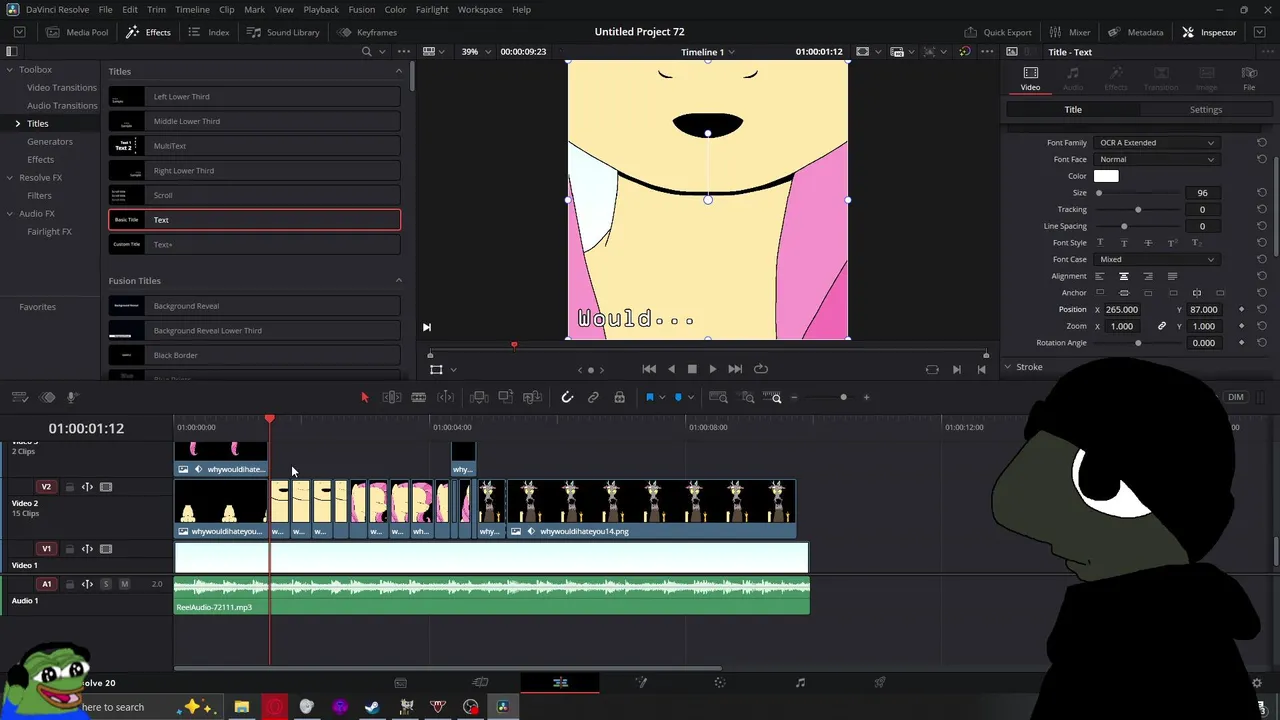Lock the Audio 1 track
The width and height of the screenshot is (1280, 720).
point(69,584)
